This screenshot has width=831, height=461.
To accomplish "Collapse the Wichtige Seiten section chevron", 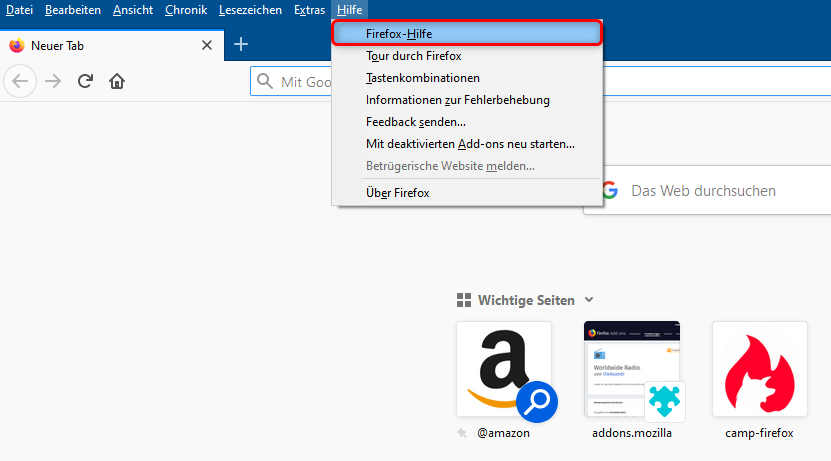I will tap(589, 300).
